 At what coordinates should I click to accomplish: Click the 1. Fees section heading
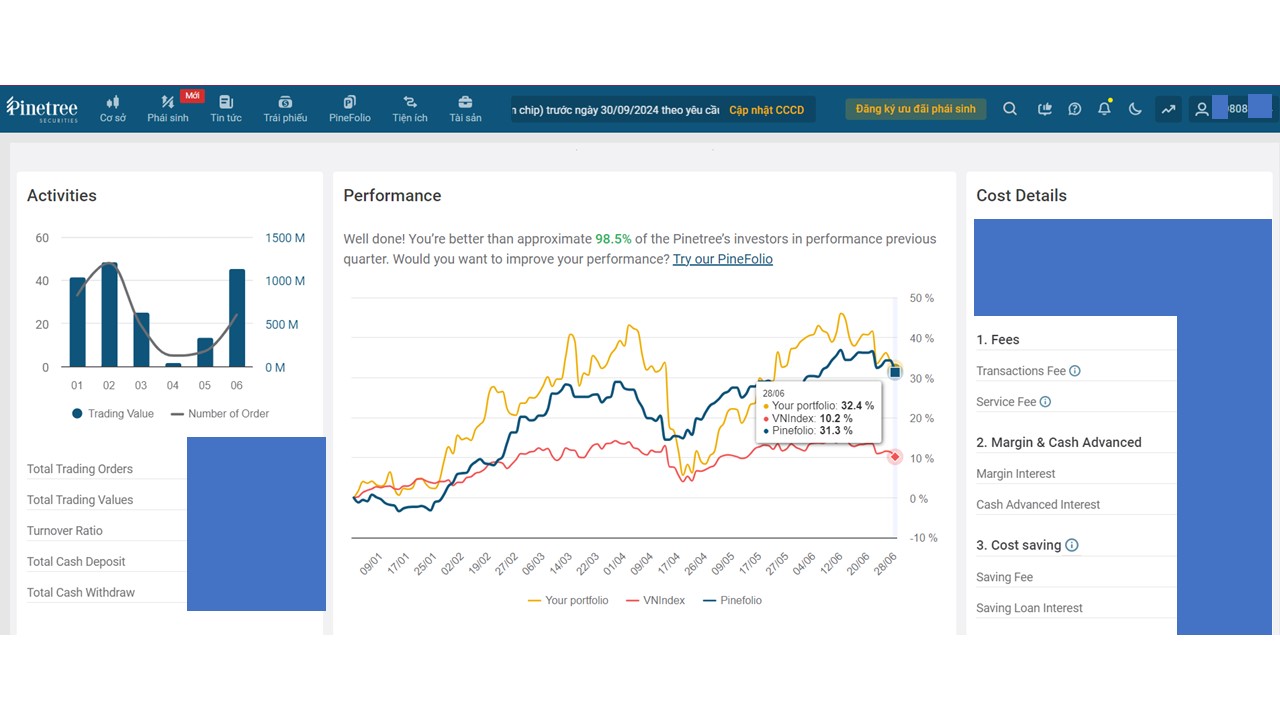point(998,340)
